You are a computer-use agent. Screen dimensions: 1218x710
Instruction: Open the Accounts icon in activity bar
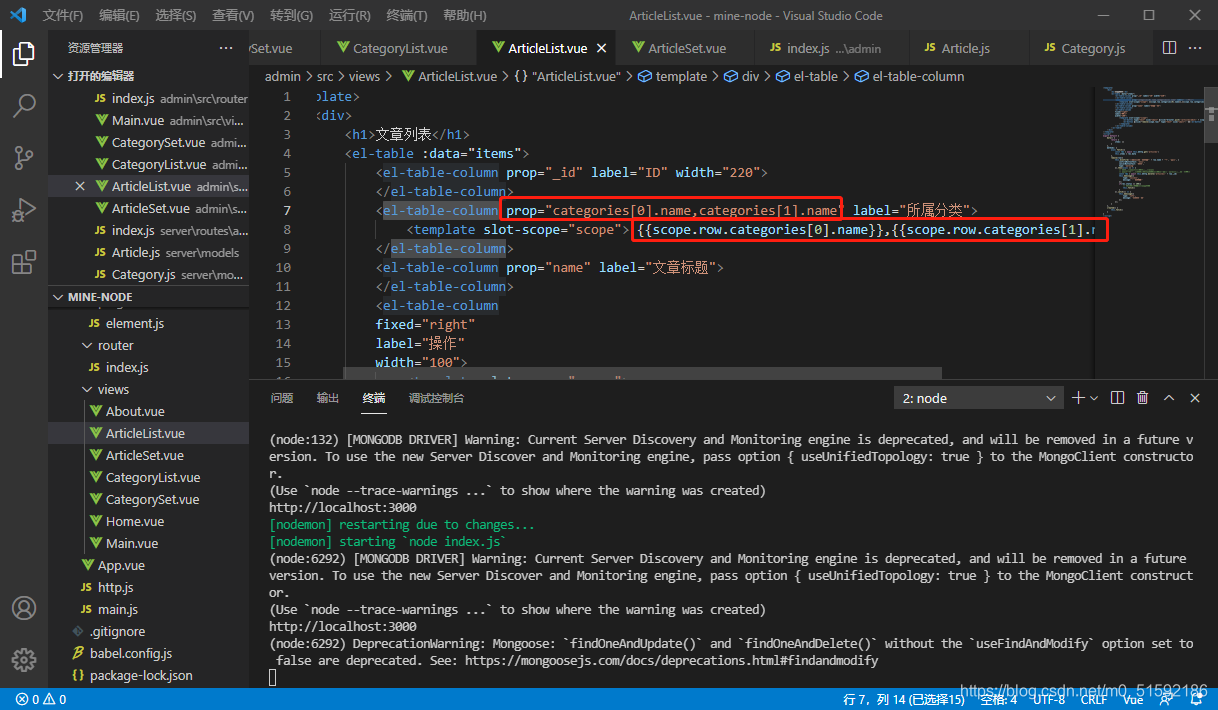click(x=24, y=608)
